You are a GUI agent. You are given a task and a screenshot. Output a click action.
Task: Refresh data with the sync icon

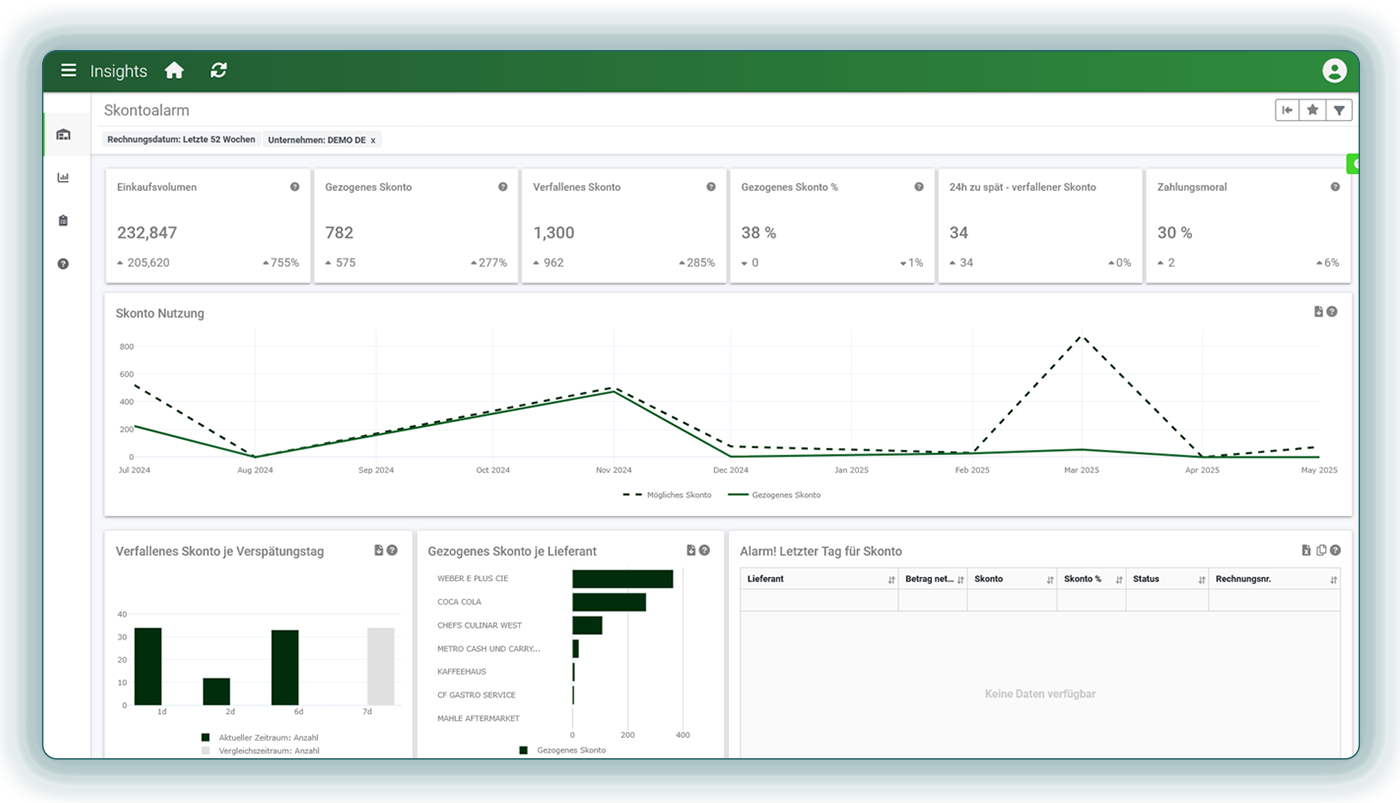(x=219, y=70)
